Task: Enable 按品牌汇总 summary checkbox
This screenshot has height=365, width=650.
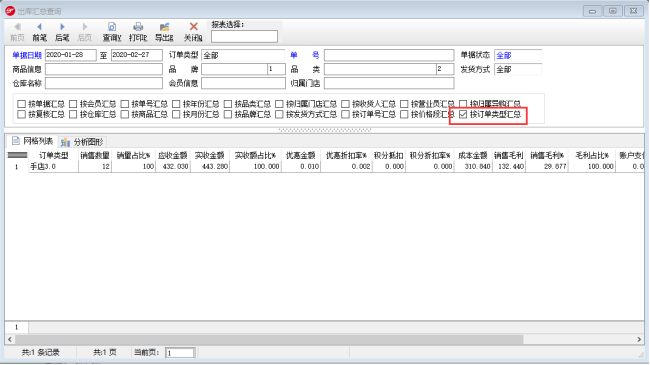Action: pos(228,114)
